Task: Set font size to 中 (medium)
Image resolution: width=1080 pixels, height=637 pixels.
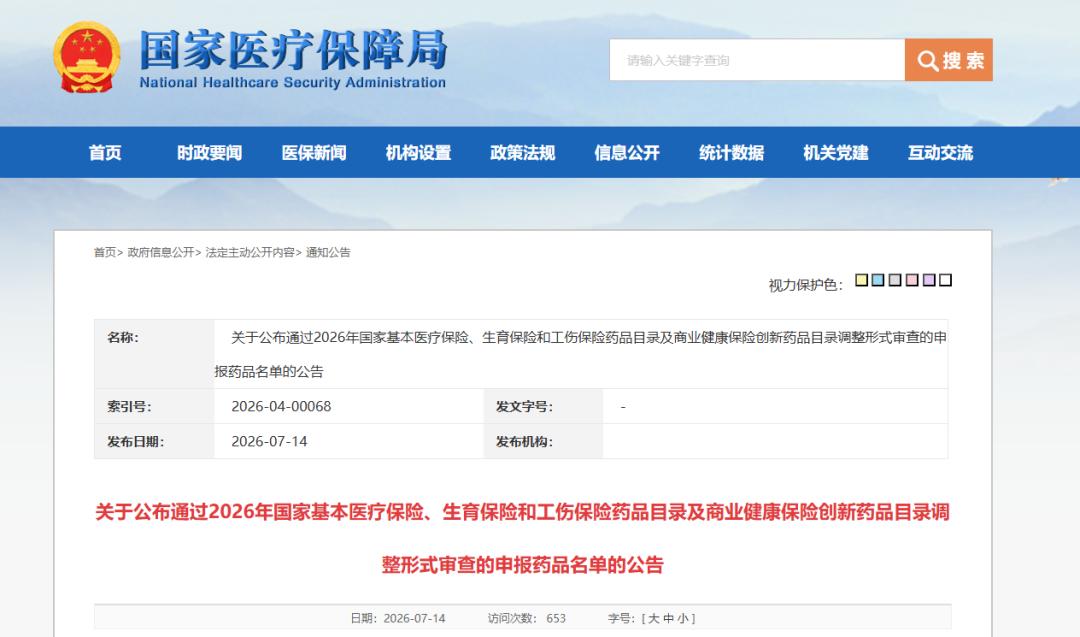Action: [x=668, y=618]
